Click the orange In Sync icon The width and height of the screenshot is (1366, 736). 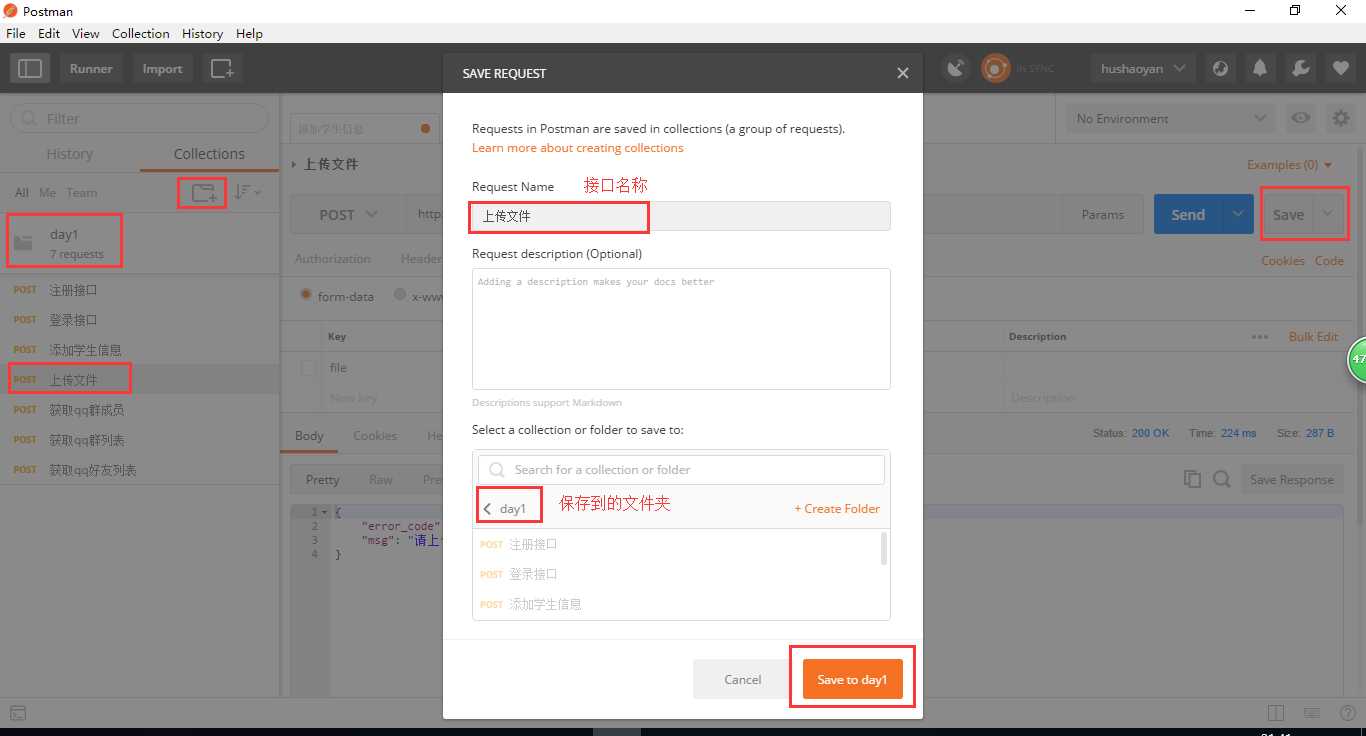pos(995,68)
